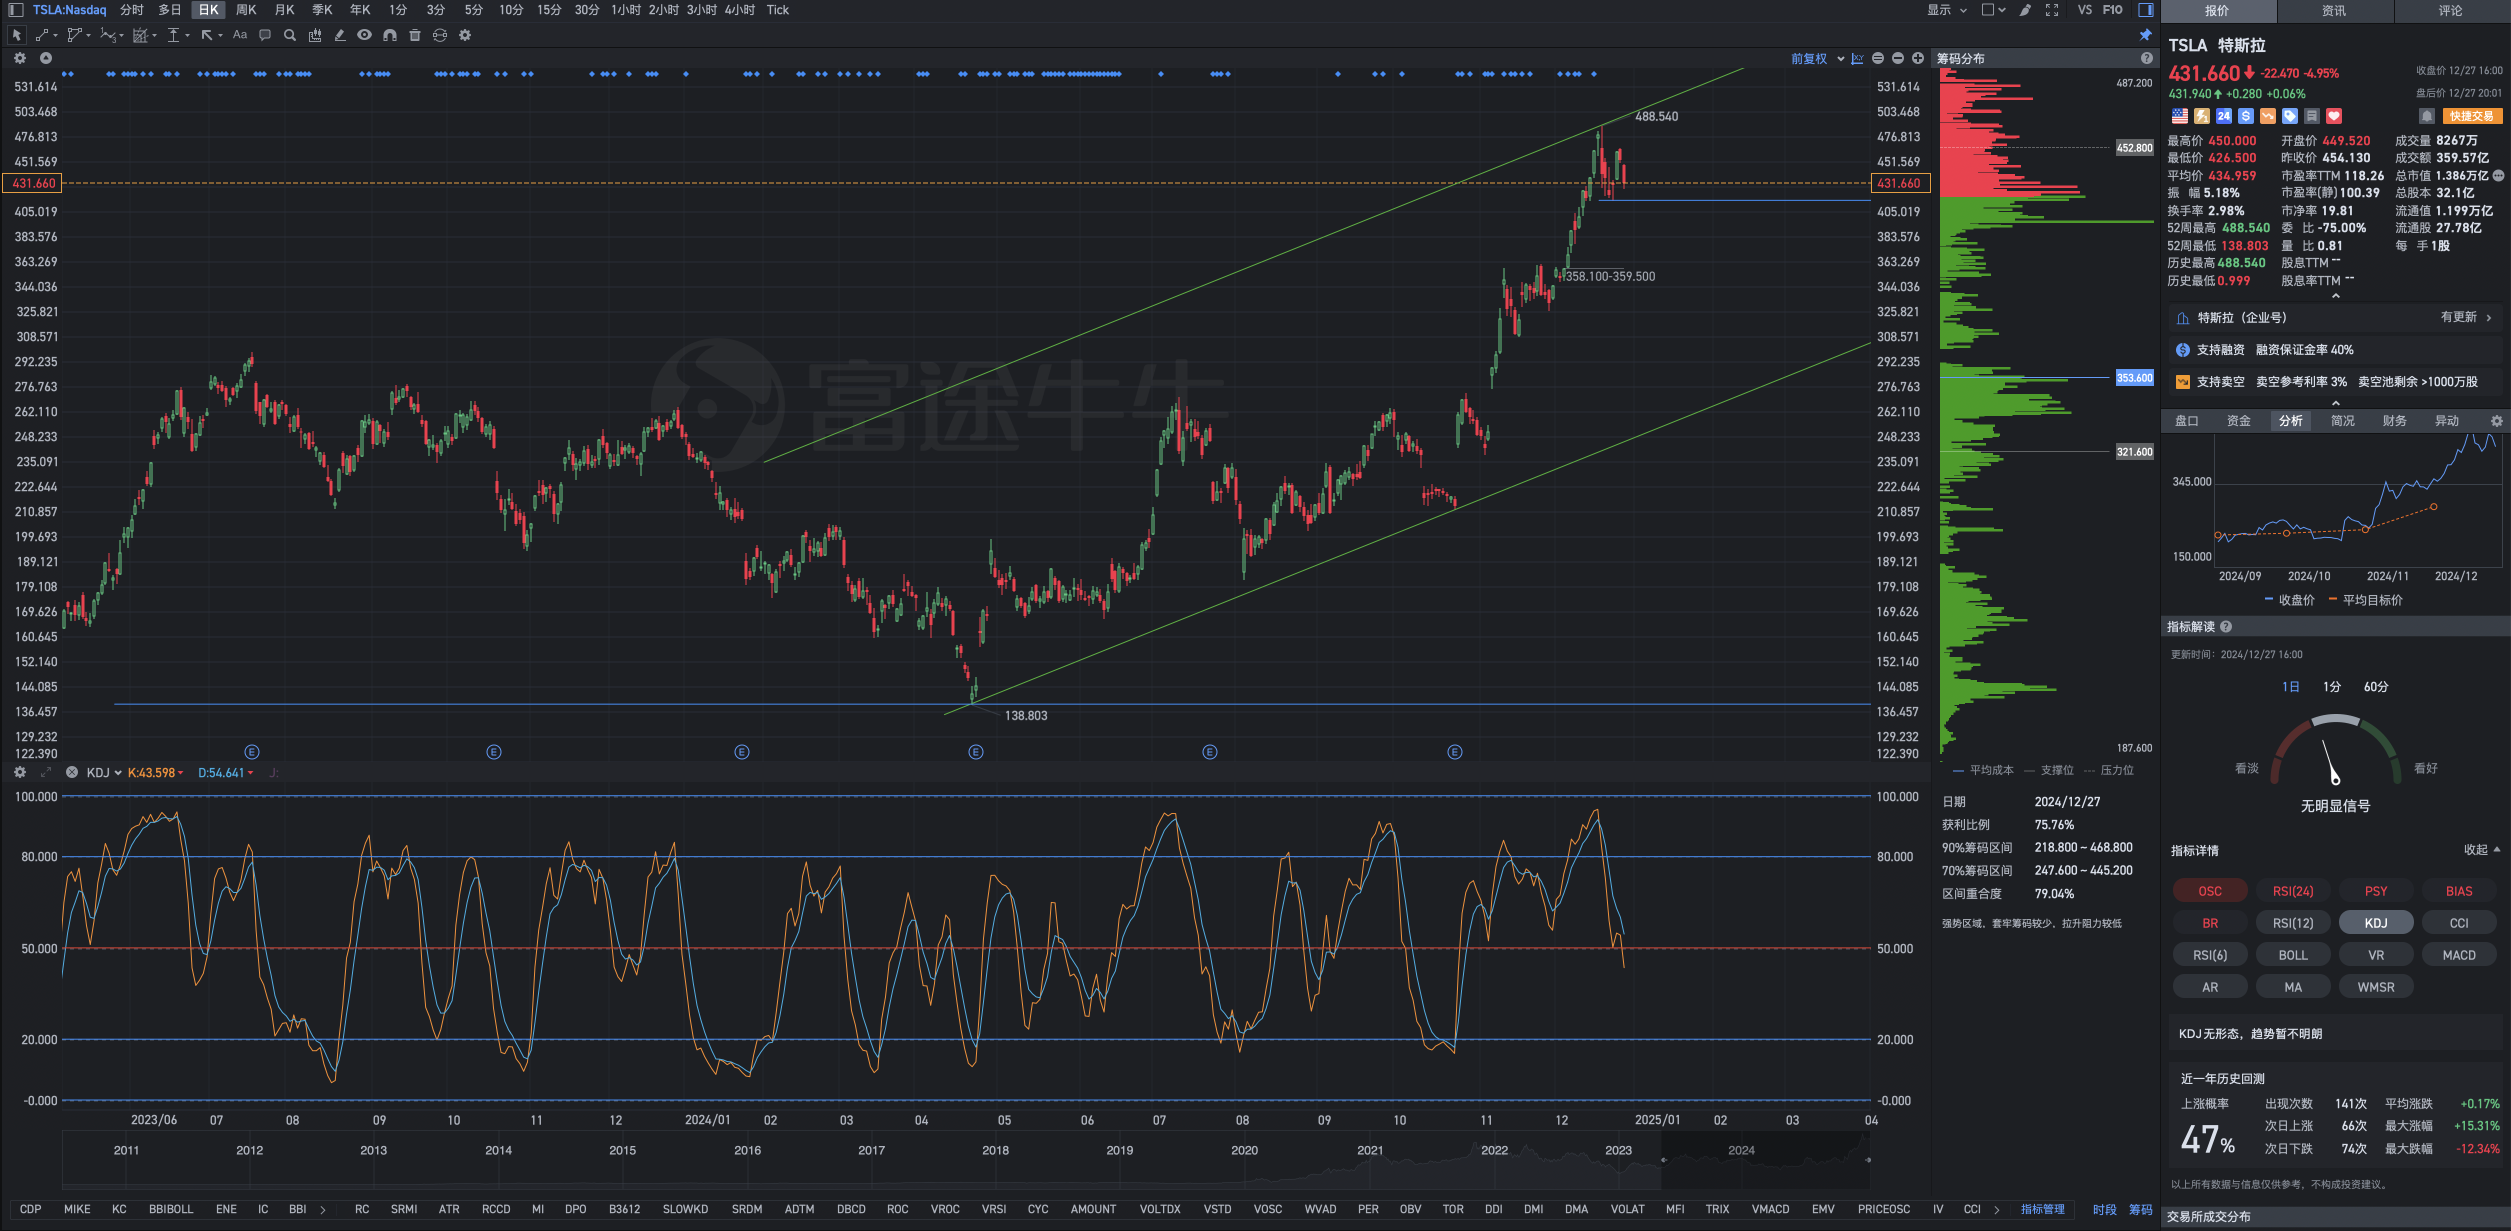Image resolution: width=2511 pixels, height=1231 pixels.
Task: Collapse the stock details caret
Action: pyautogui.click(x=2336, y=296)
